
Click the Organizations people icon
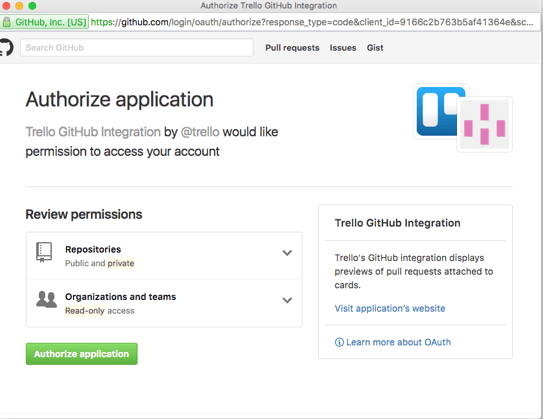coord(46,300)
